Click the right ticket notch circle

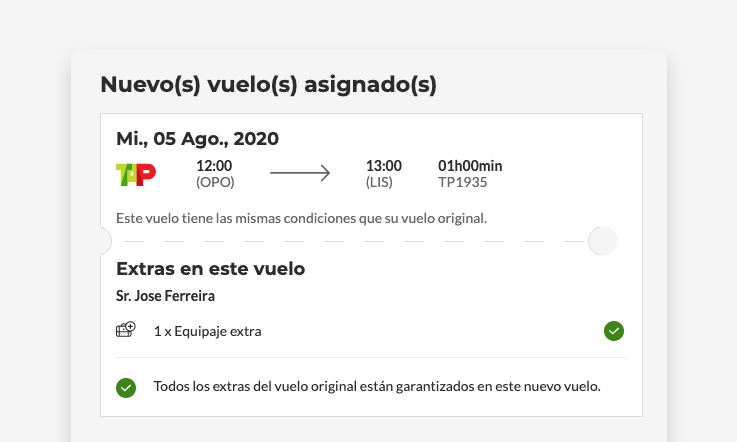pyautogui.click(x=603, y=241)
